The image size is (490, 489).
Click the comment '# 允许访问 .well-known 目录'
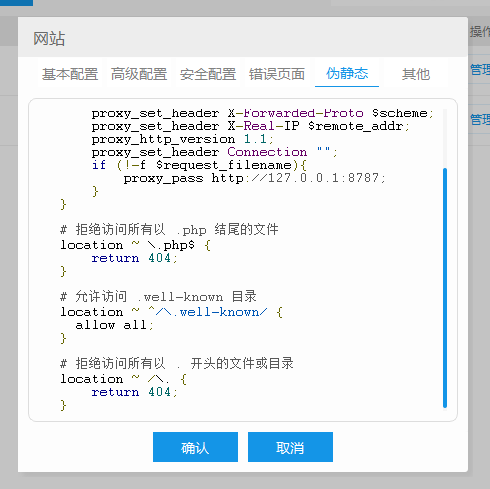tap(158, 296)
